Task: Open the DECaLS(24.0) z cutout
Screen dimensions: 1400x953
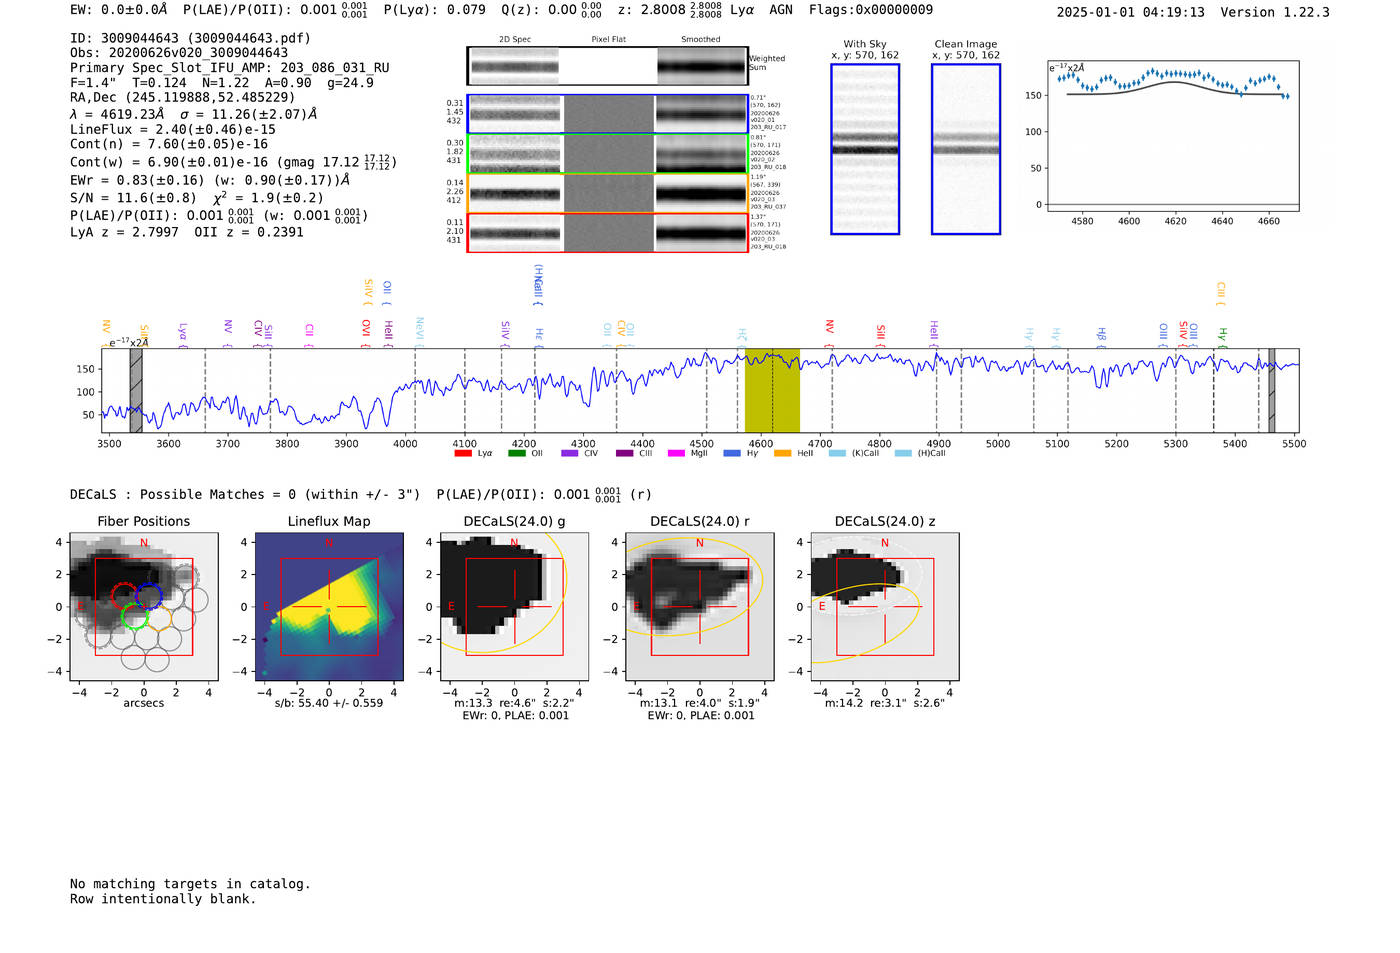Action: tap(885, 606)
